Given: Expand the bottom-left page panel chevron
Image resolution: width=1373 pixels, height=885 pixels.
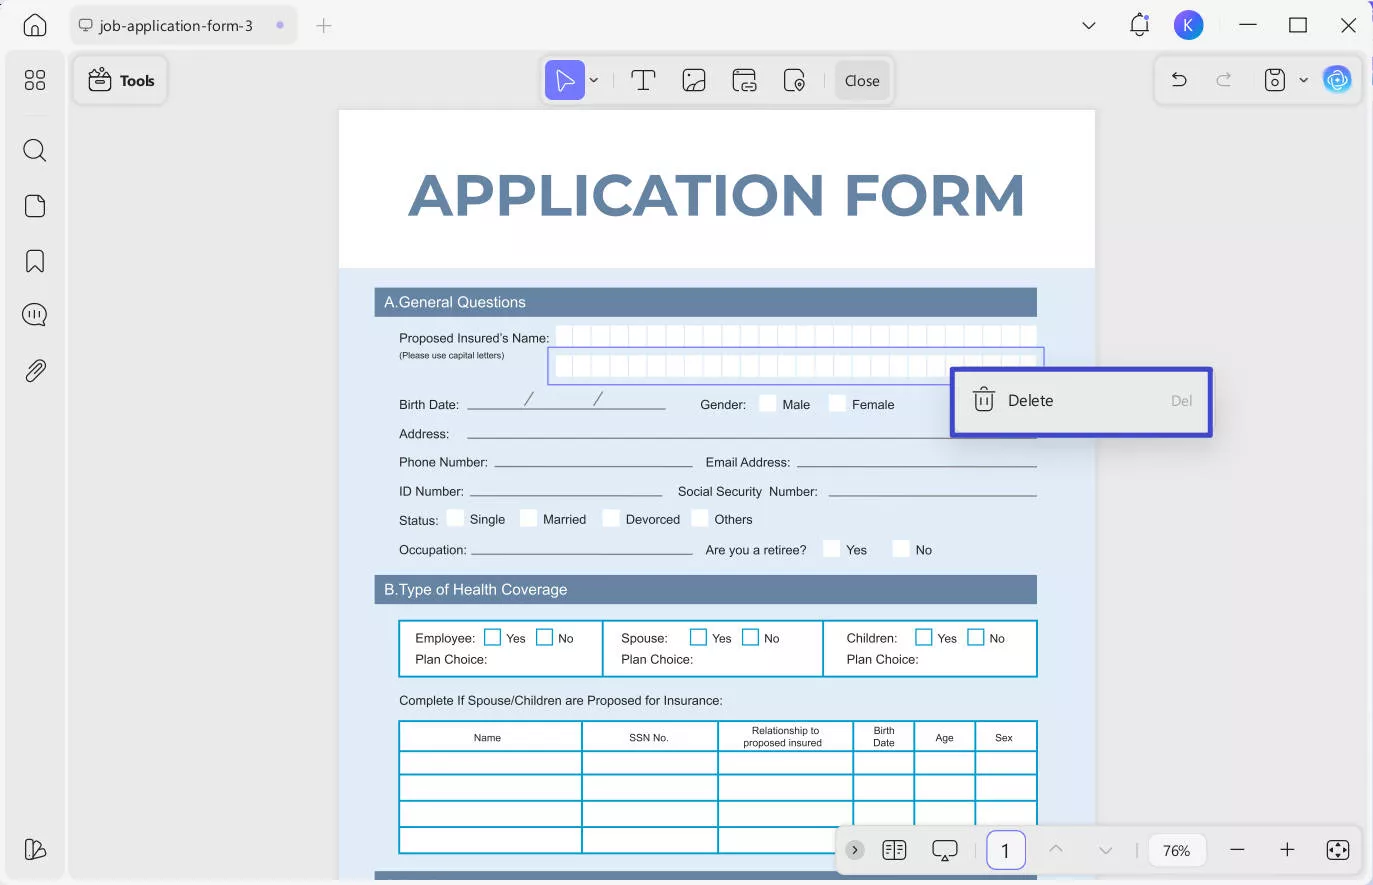Looking at the screenshot, I should 854,849.
